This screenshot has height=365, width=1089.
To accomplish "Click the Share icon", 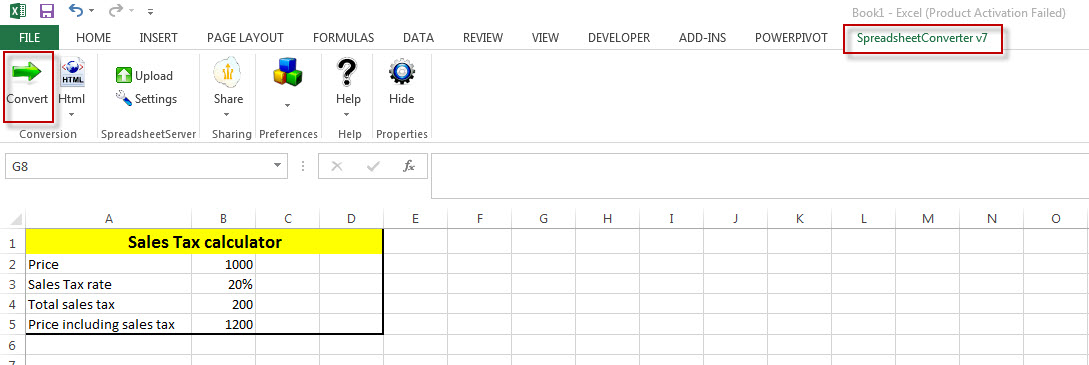I will point(228,73).
